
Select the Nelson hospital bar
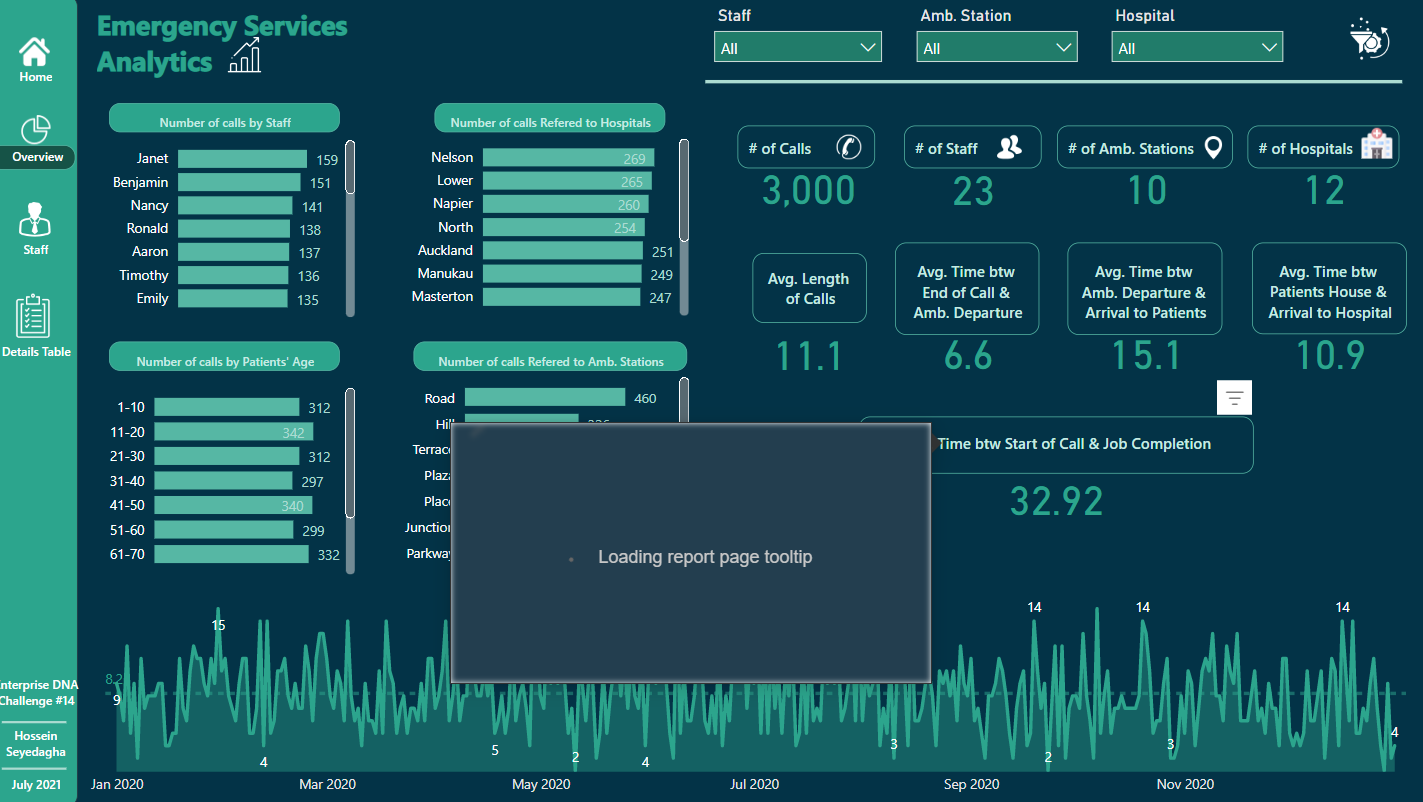567,157
